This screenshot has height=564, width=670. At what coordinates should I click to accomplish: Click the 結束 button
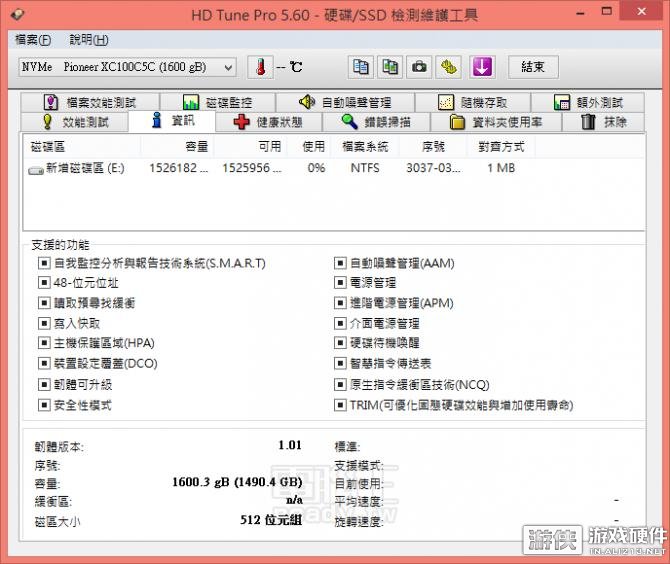533,67
